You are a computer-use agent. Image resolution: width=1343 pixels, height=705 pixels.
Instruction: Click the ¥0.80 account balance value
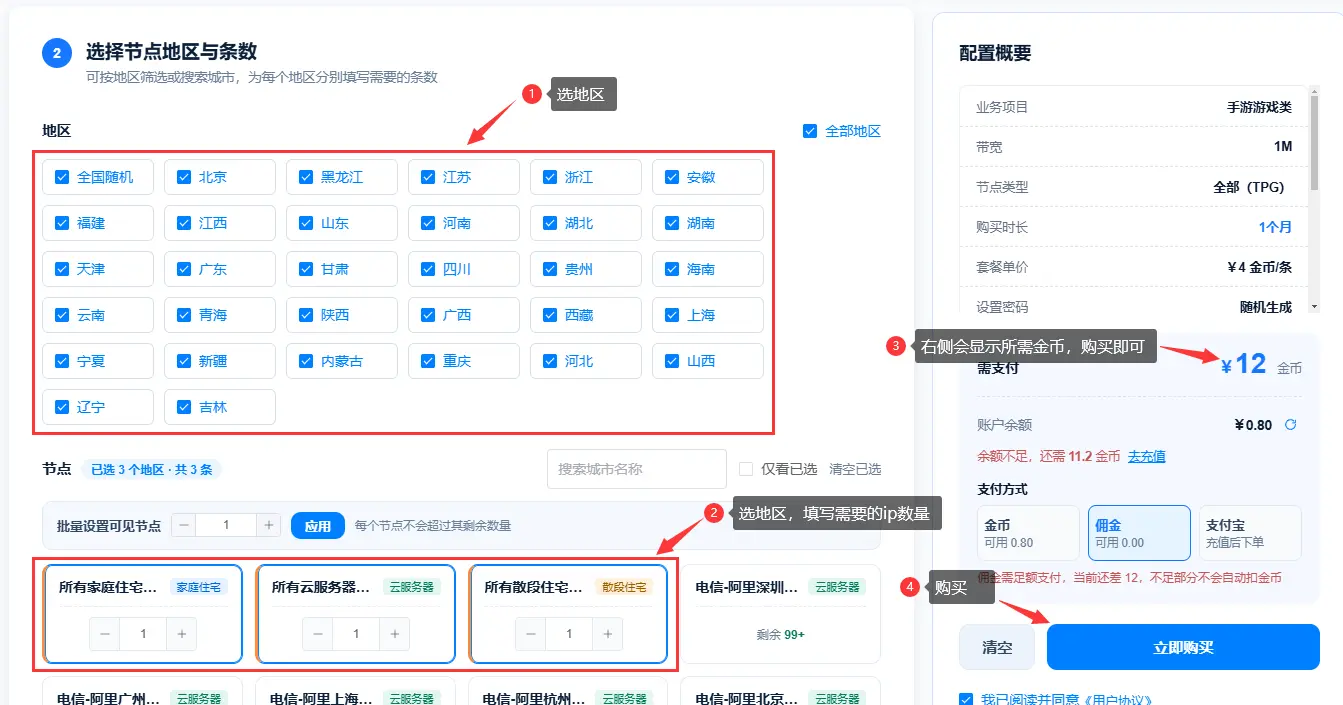[1253, 425]
